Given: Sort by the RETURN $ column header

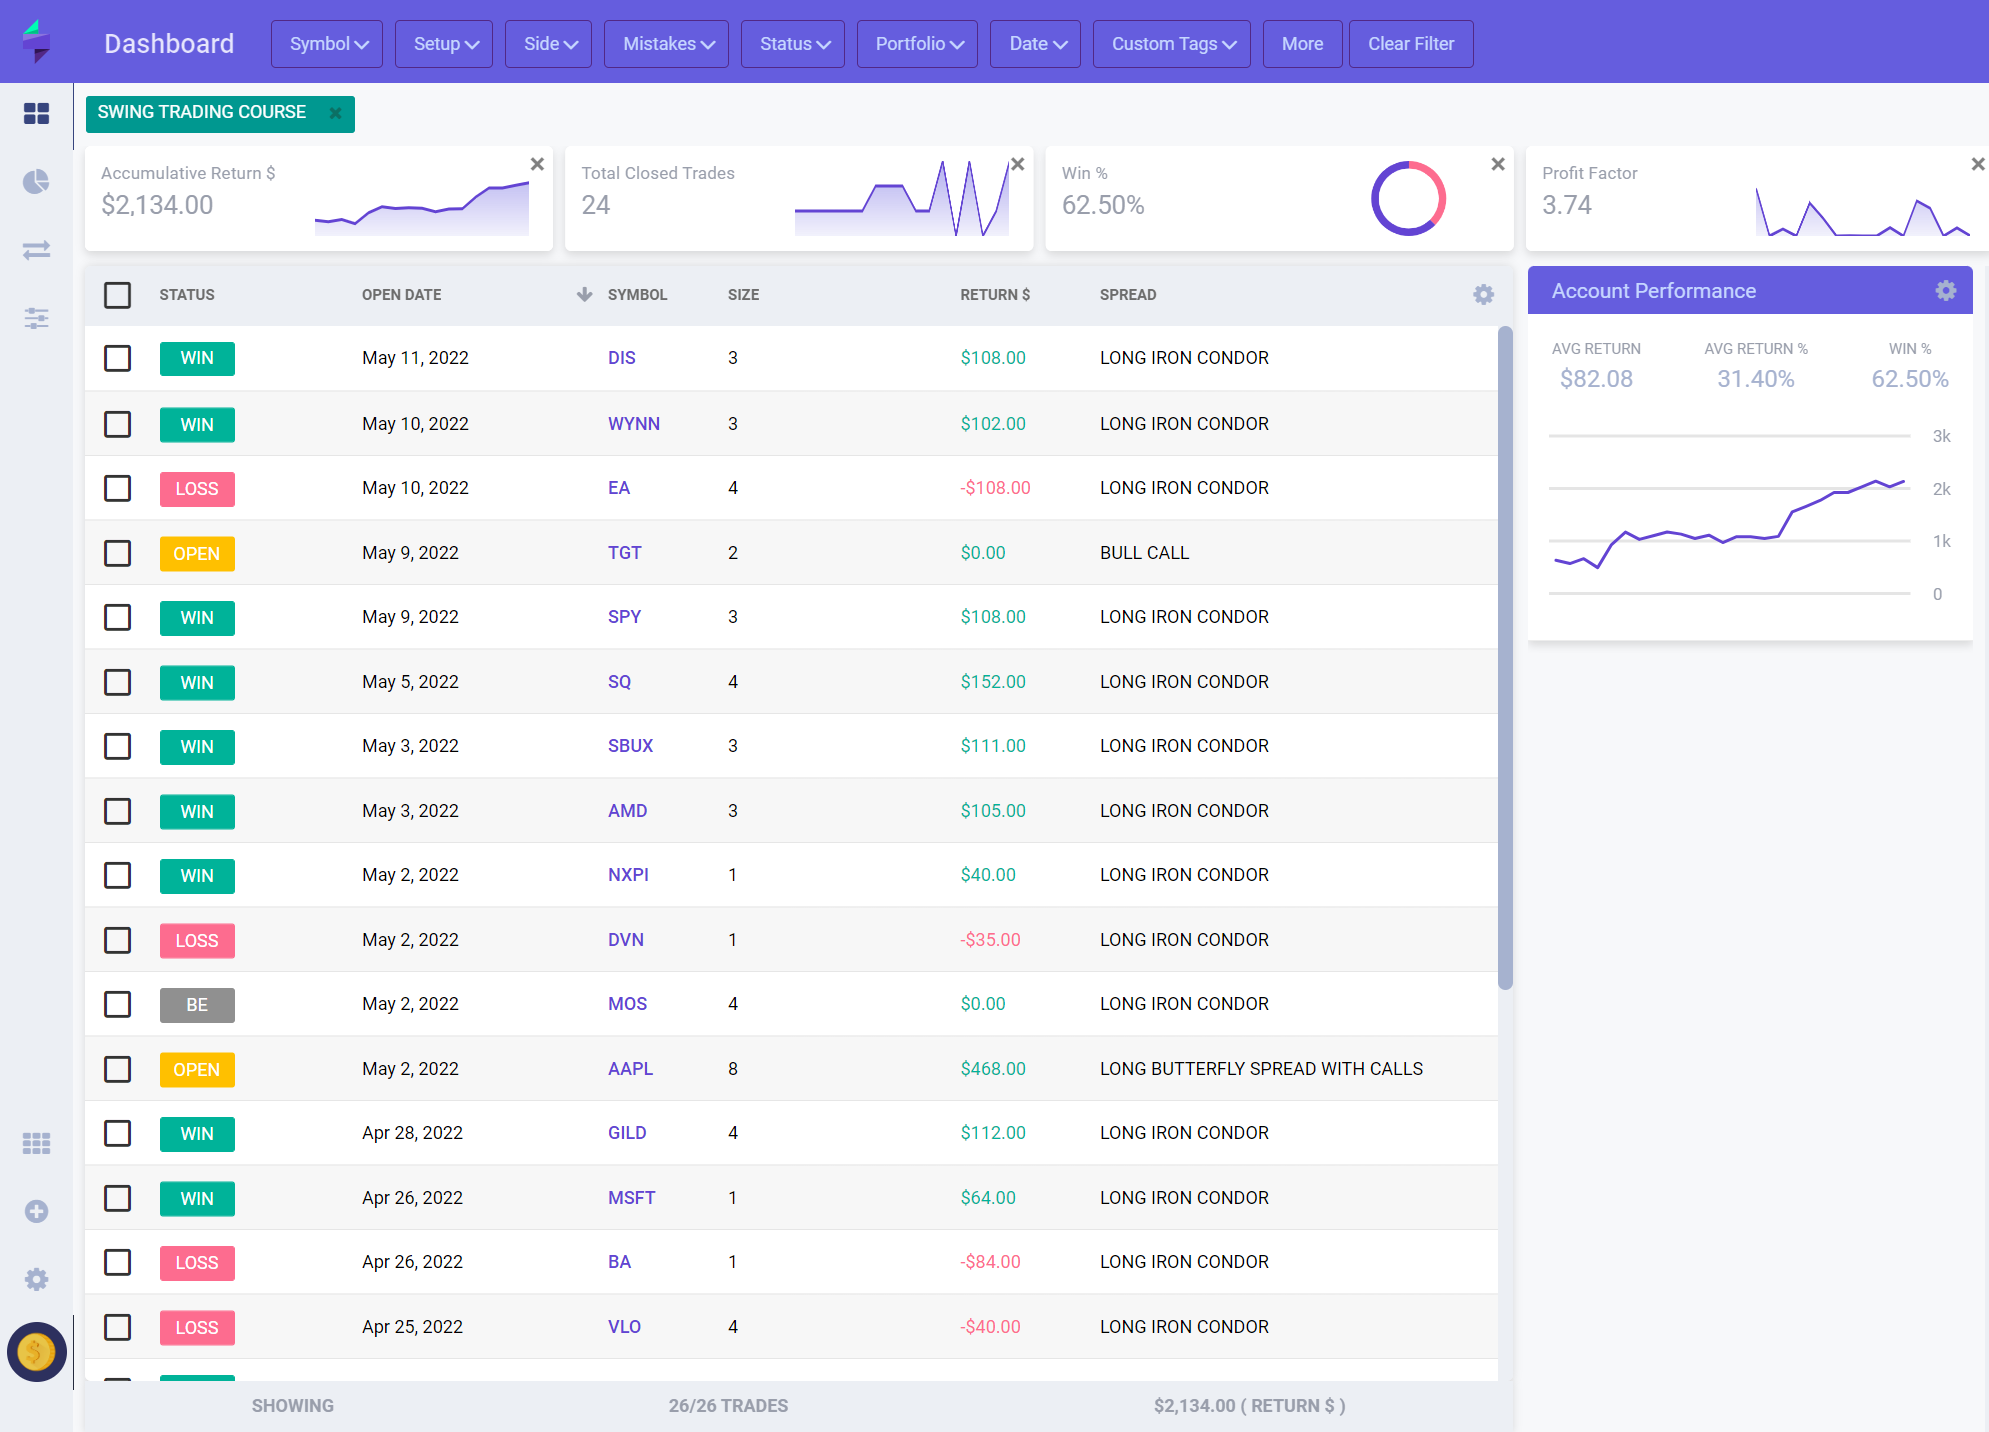Looking at the screenshot, I should (995, 295).
